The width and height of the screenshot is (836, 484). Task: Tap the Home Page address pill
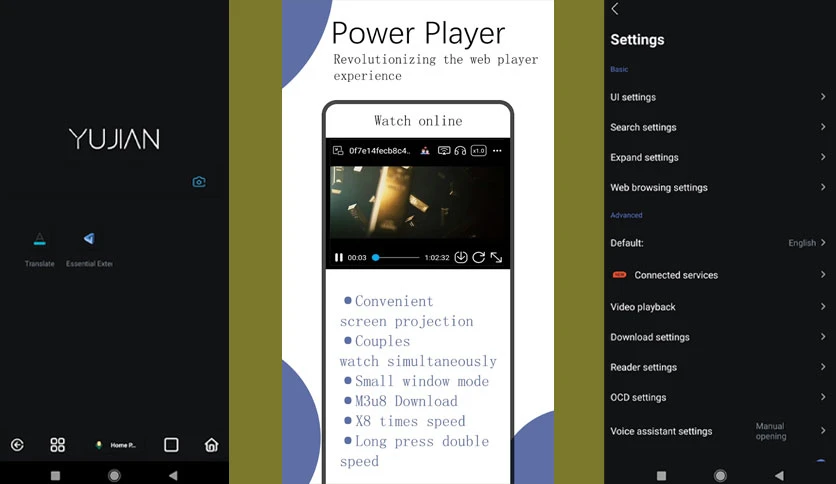click(115, 445)
